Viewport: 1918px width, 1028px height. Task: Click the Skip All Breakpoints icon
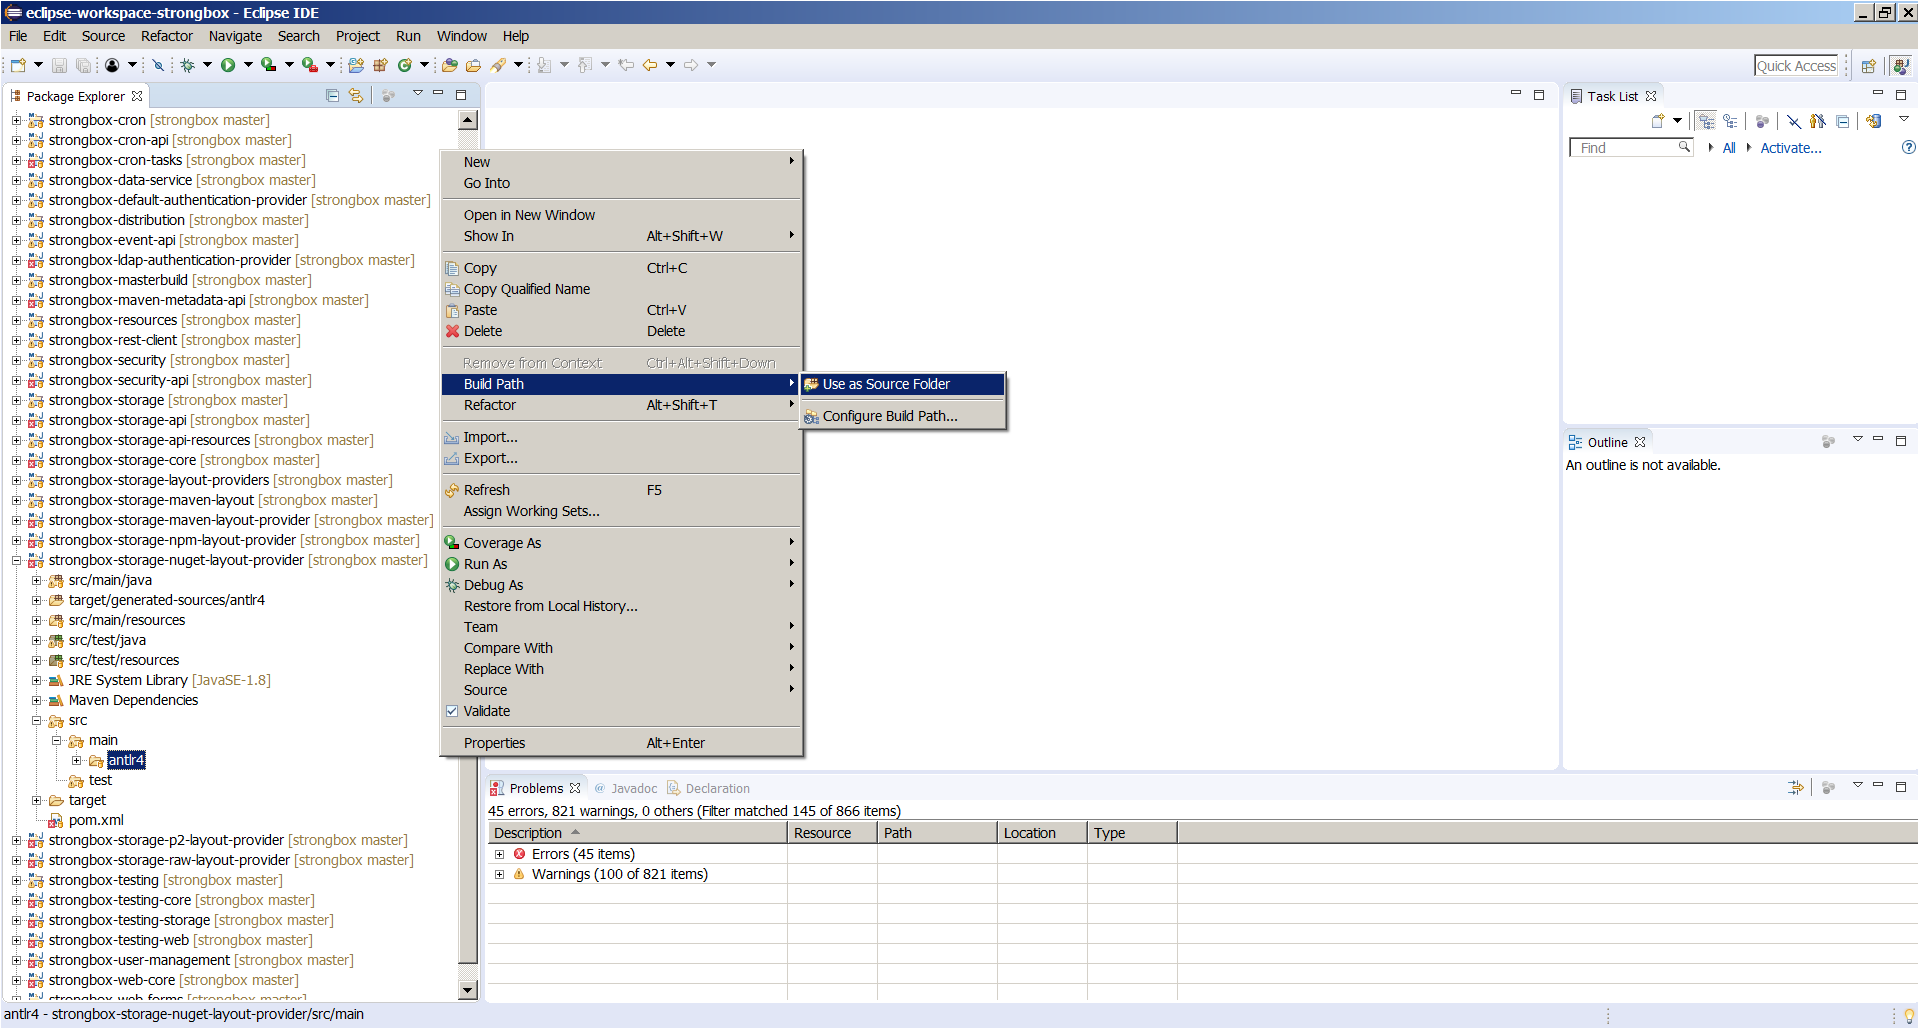[158, 65]
